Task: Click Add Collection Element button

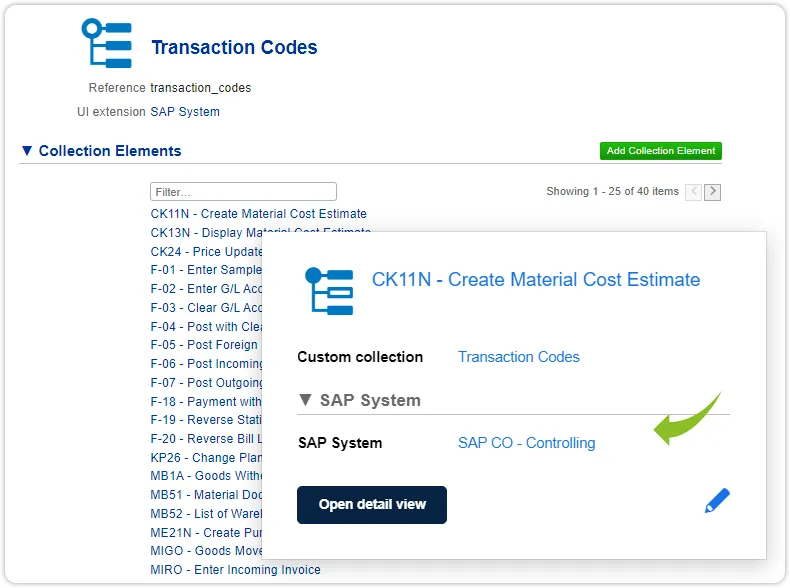Action: coord(661,151)
